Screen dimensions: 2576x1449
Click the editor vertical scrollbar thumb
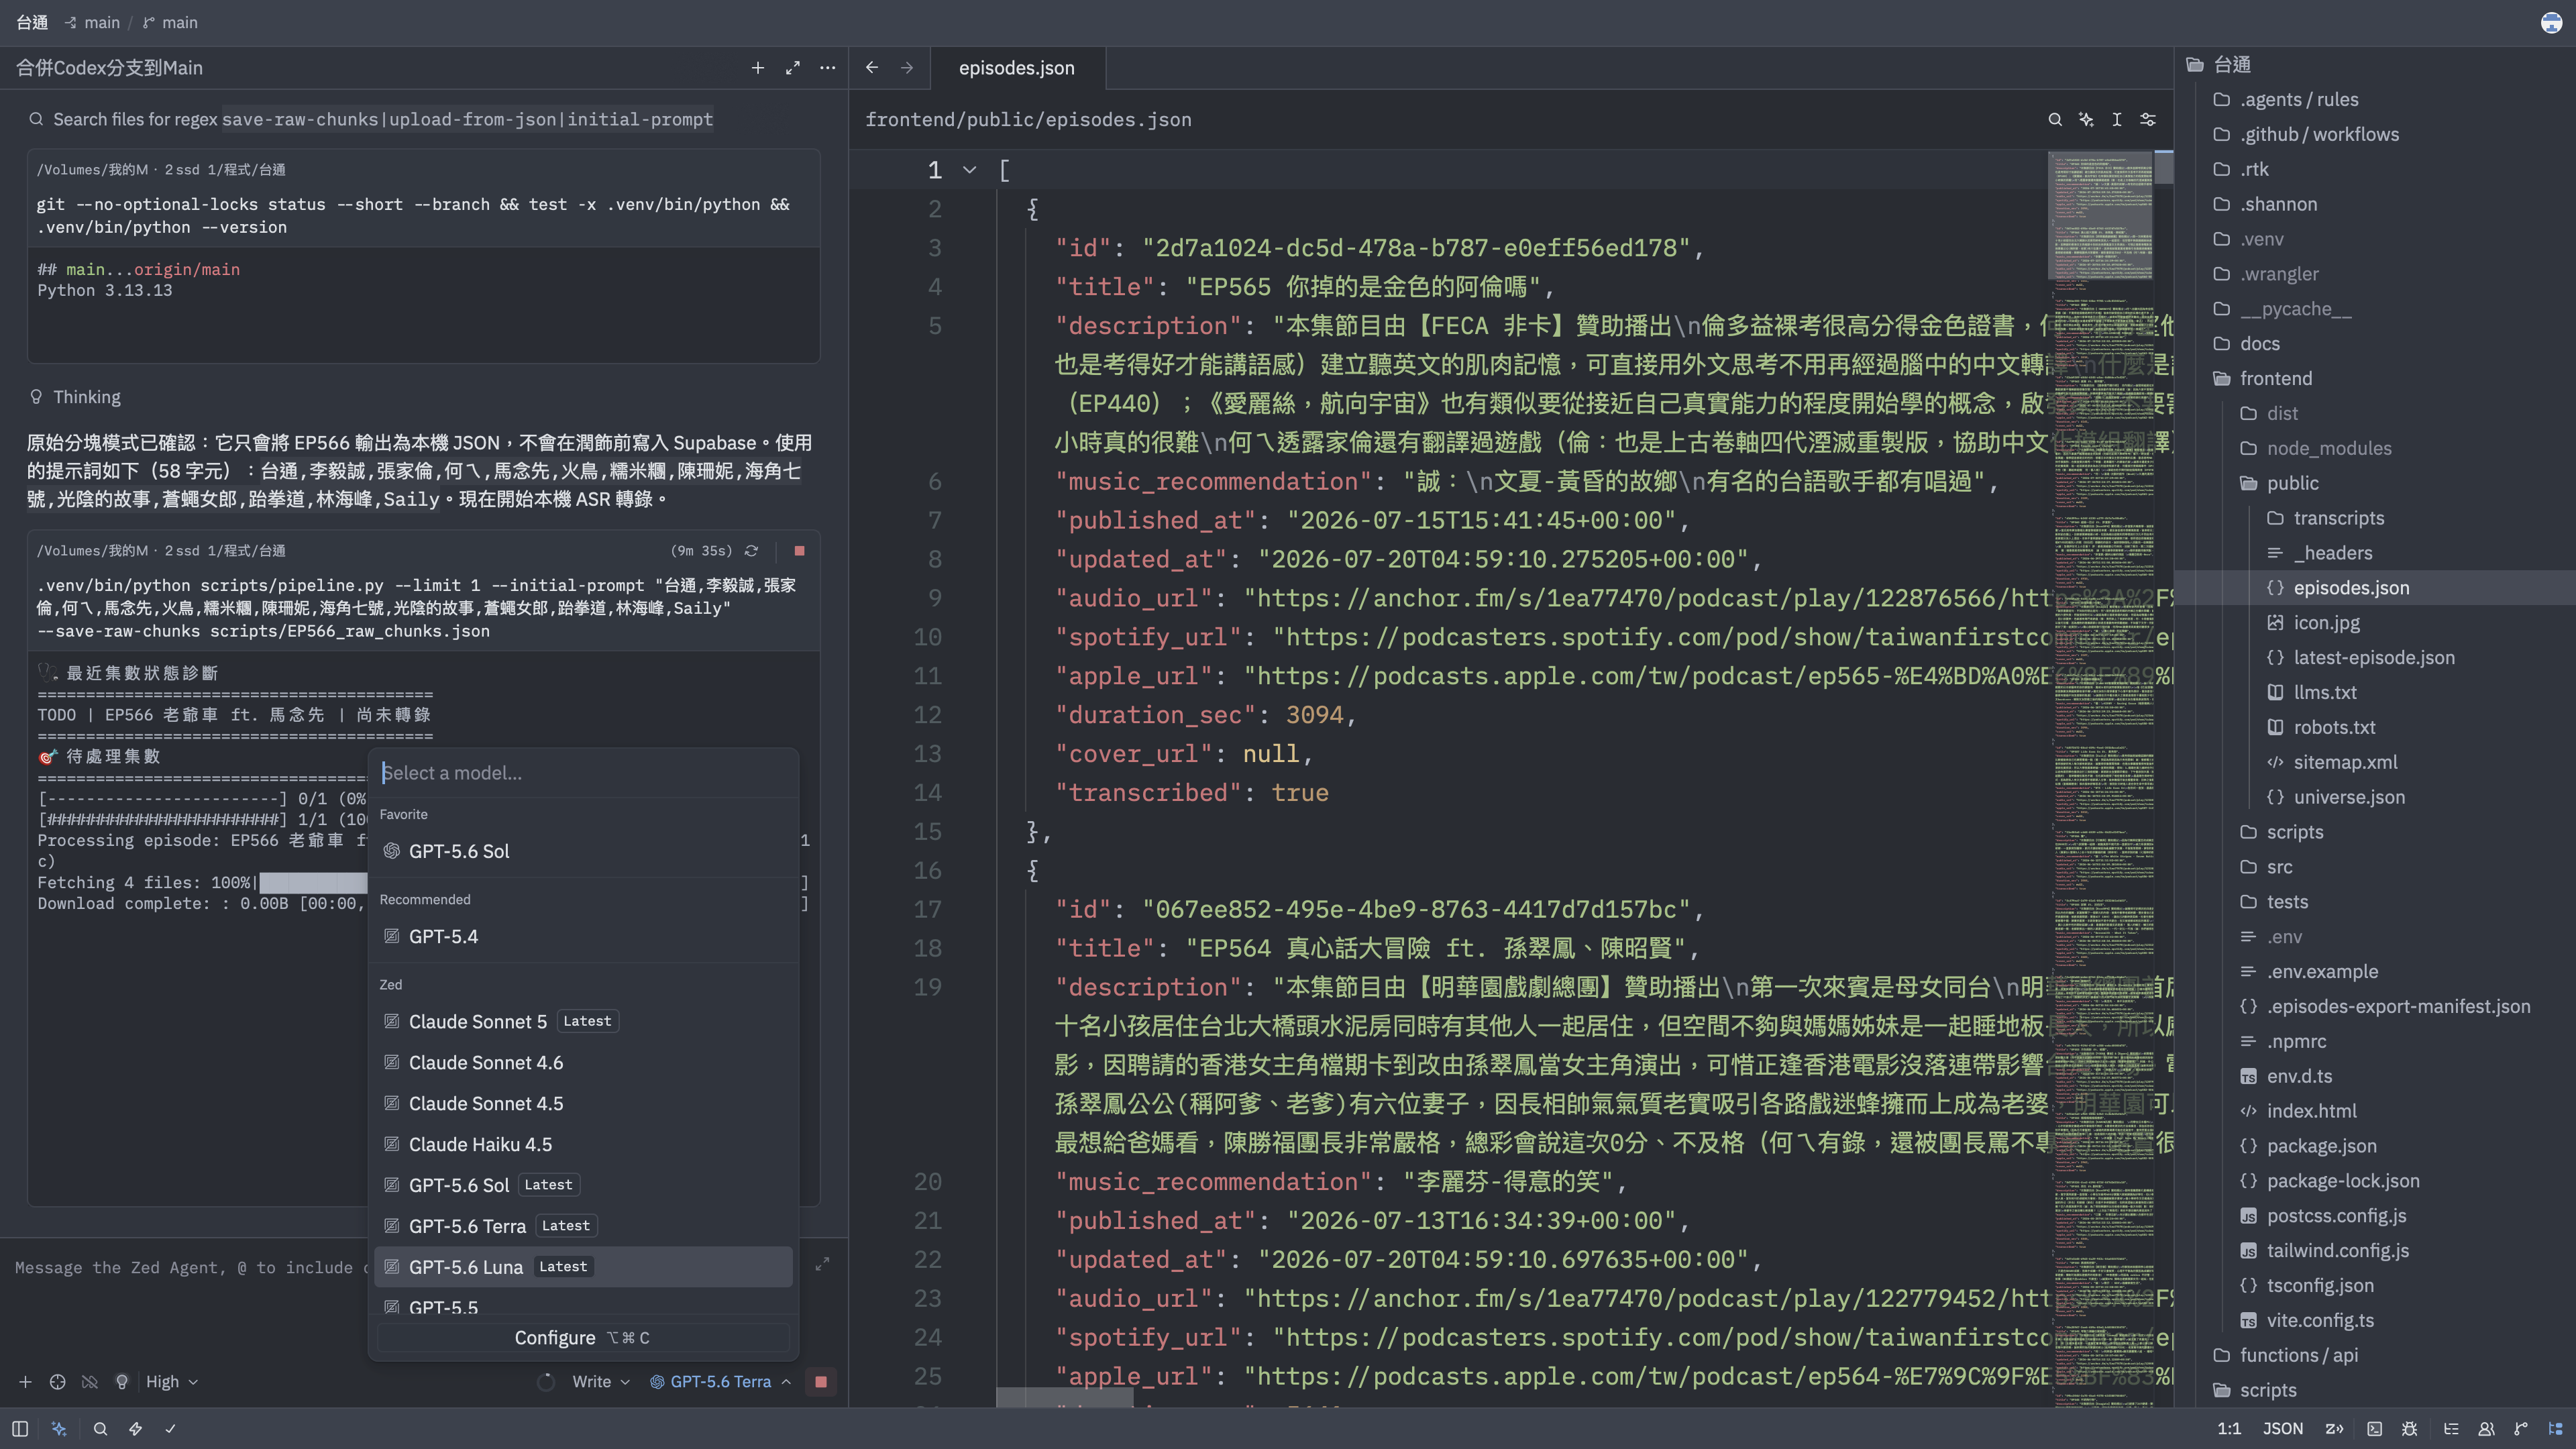click(x=2164, y=167)
